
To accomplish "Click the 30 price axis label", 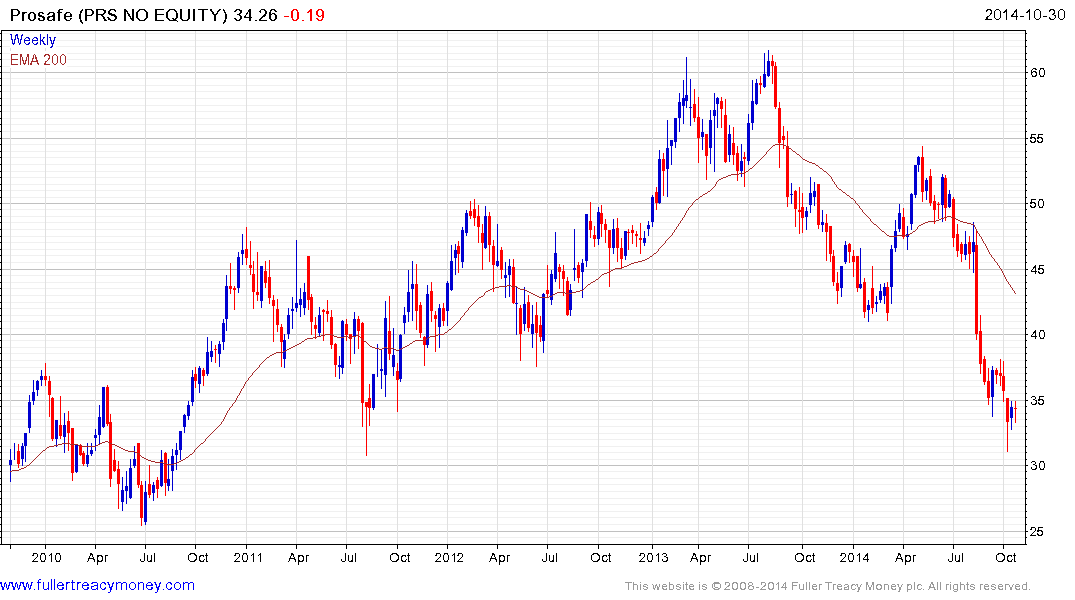I will pyautogui.click(x=1038, y=466).
